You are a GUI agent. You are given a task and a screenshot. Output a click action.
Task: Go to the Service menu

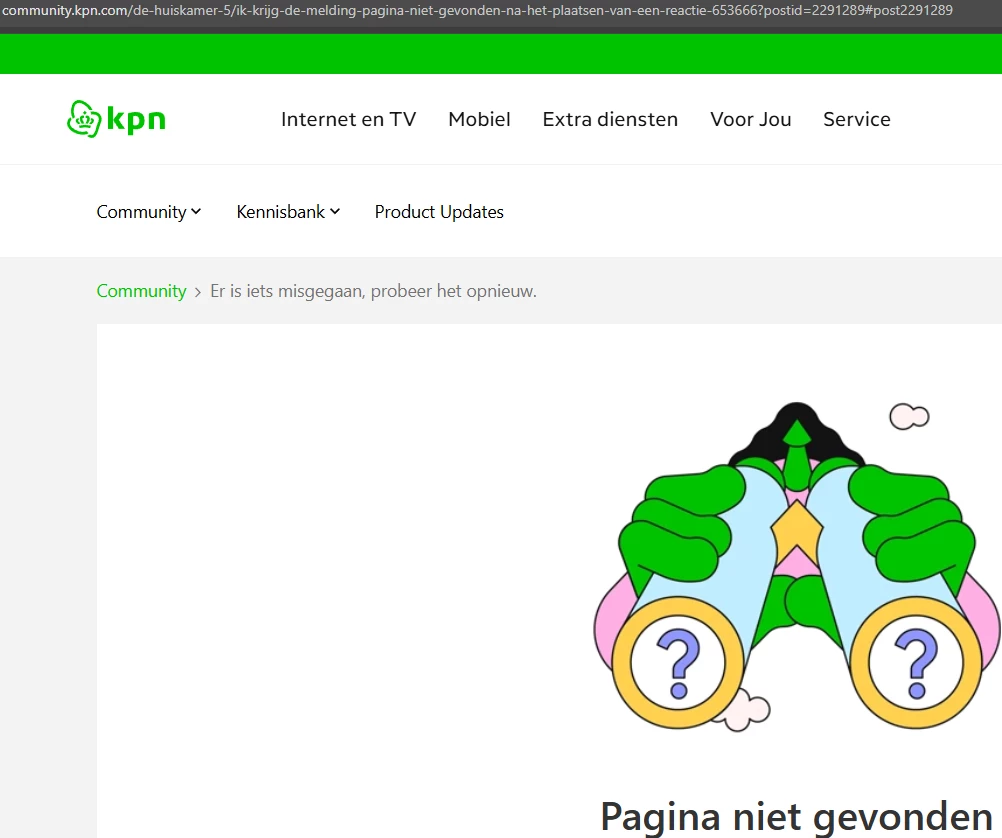pyautogui.click(x=856, y=120)
